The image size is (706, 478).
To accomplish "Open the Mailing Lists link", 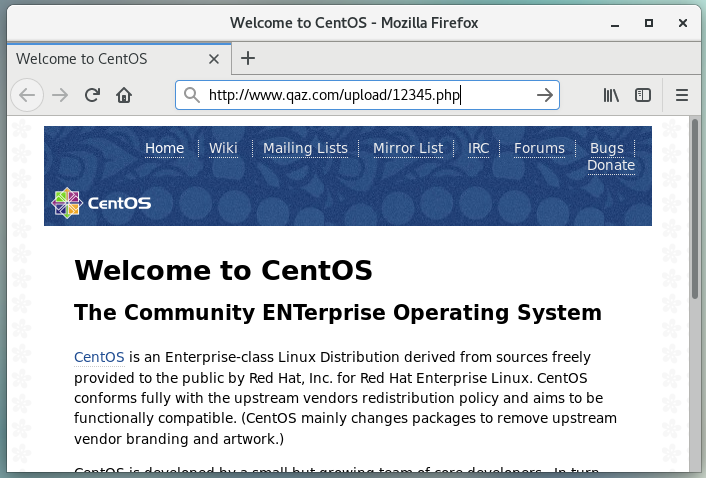I will coord(305,148).
